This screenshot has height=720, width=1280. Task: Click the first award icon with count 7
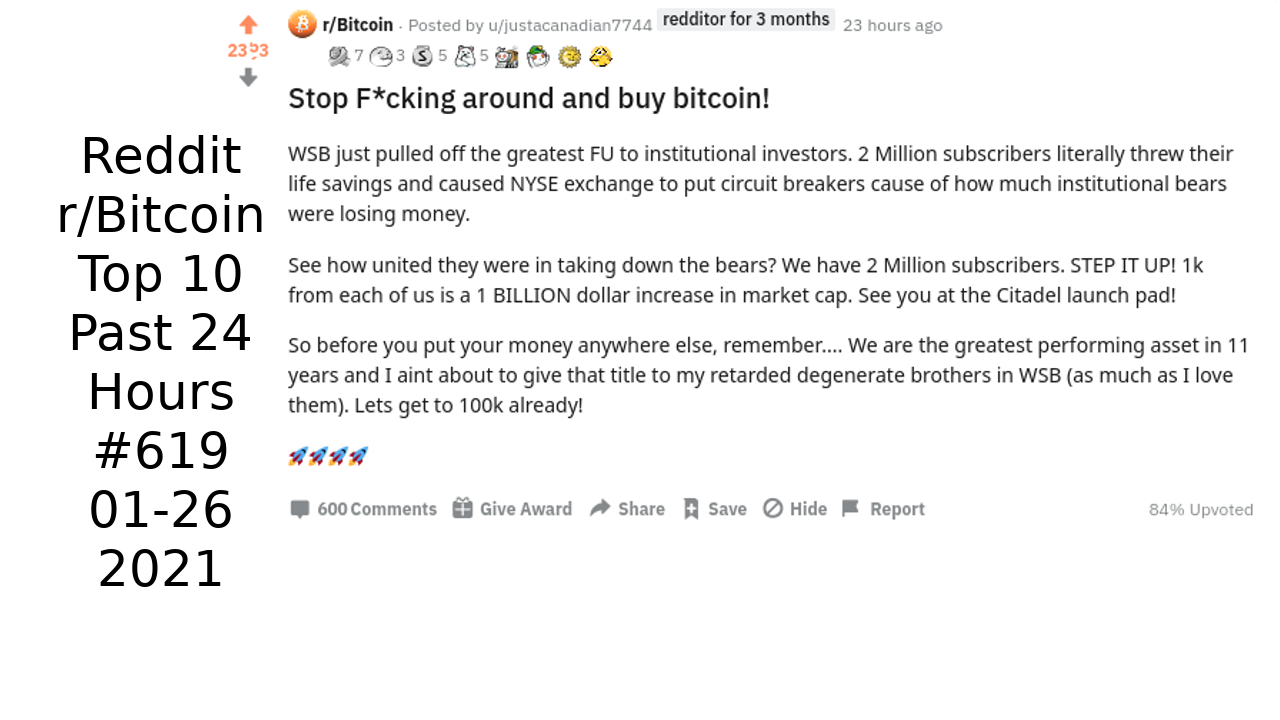pyautogui.click(x=339, y=57)
